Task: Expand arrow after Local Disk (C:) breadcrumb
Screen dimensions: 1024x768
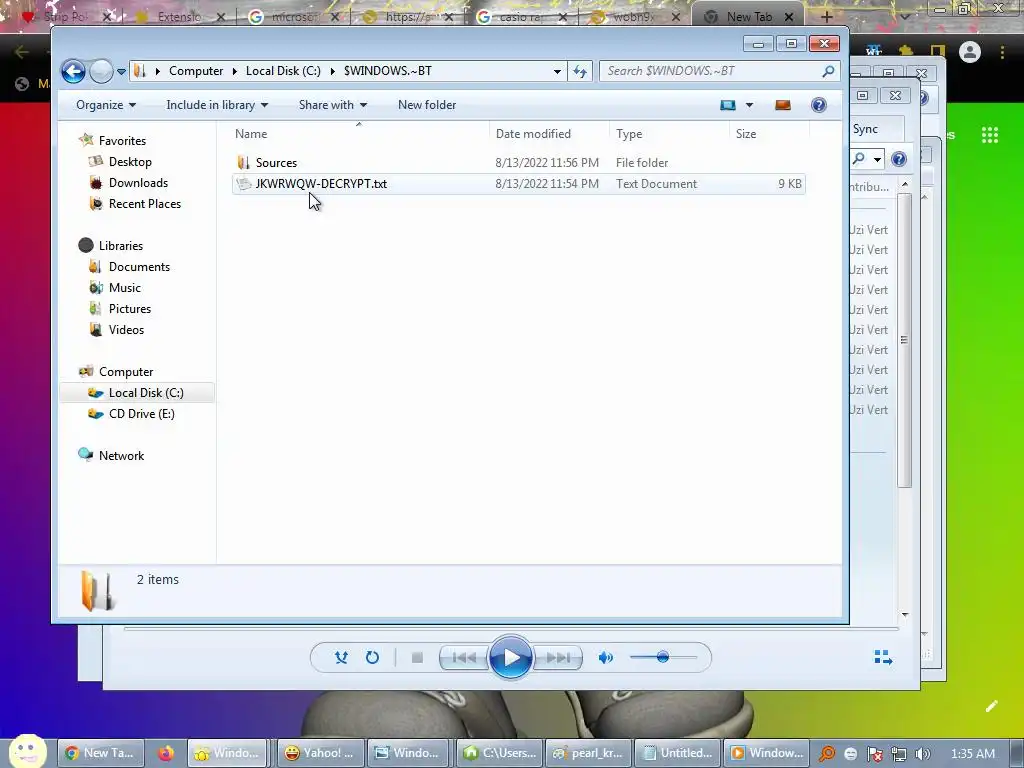Action: 332,71
